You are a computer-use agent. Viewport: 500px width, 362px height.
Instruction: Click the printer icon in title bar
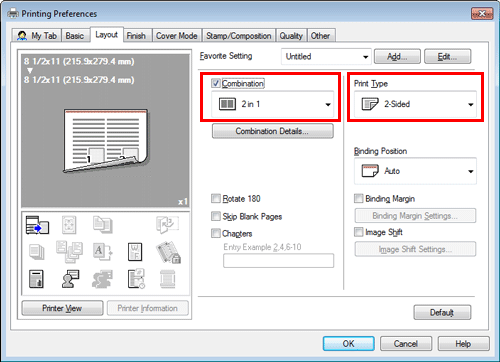click(x=13, y=13)
